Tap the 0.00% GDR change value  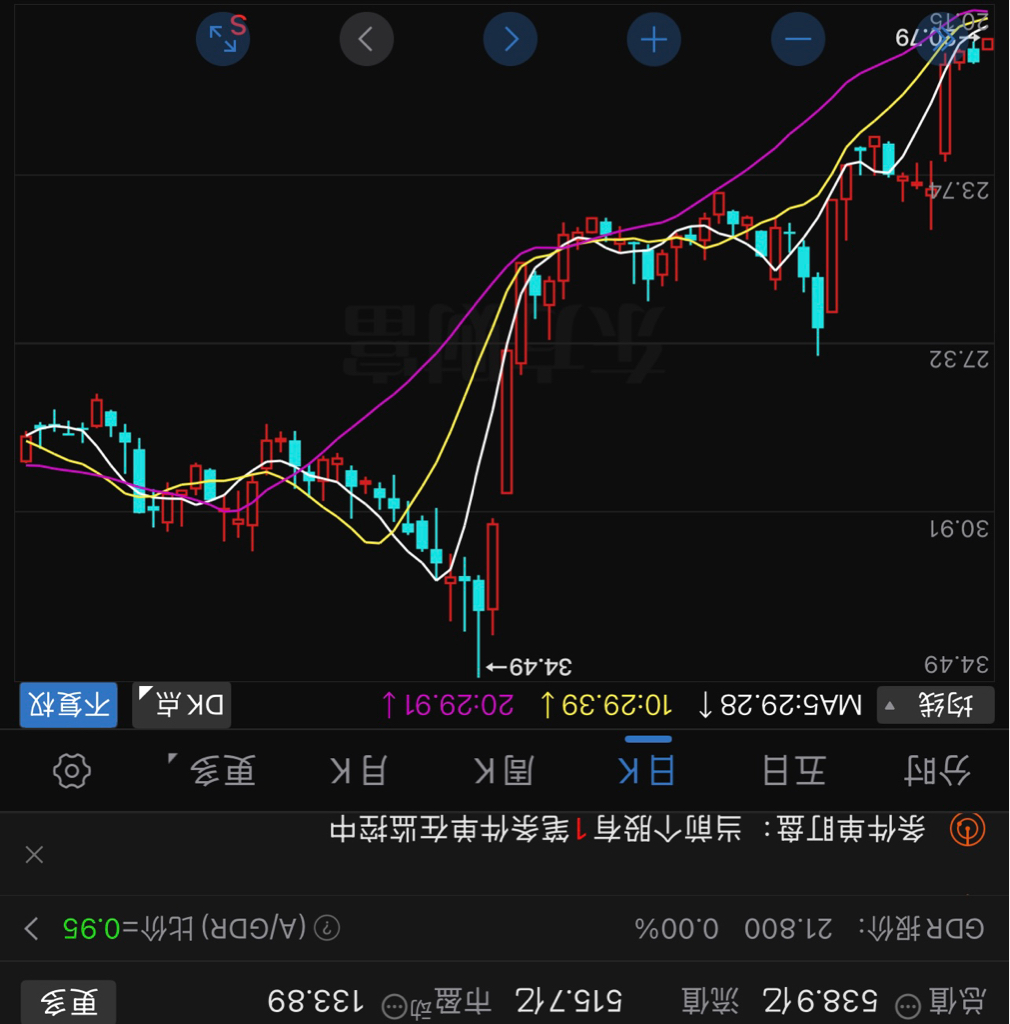point(677,928)
